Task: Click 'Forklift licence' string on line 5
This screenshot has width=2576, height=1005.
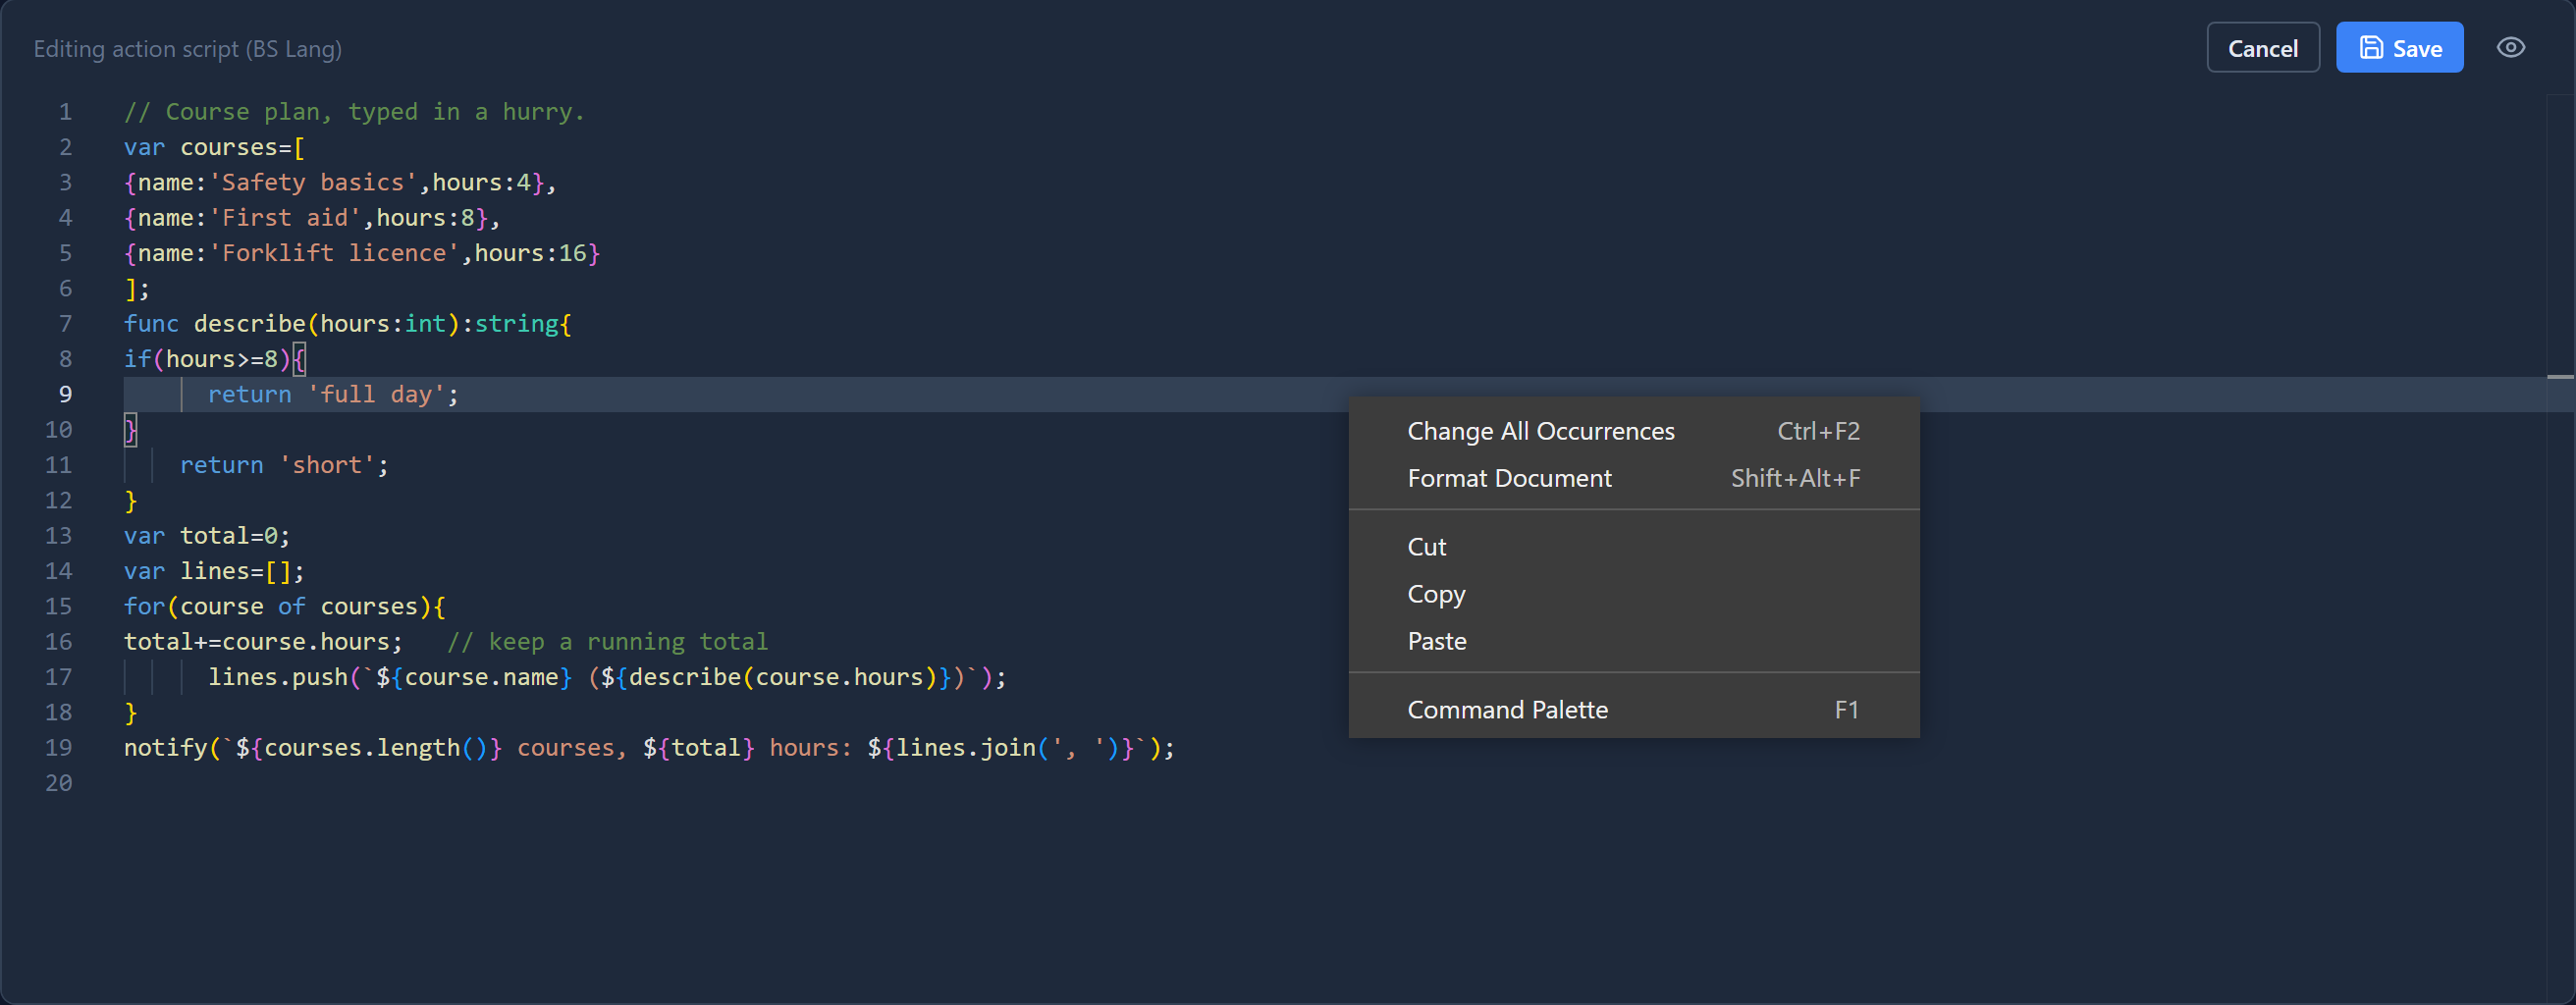Action: (334, 253)
